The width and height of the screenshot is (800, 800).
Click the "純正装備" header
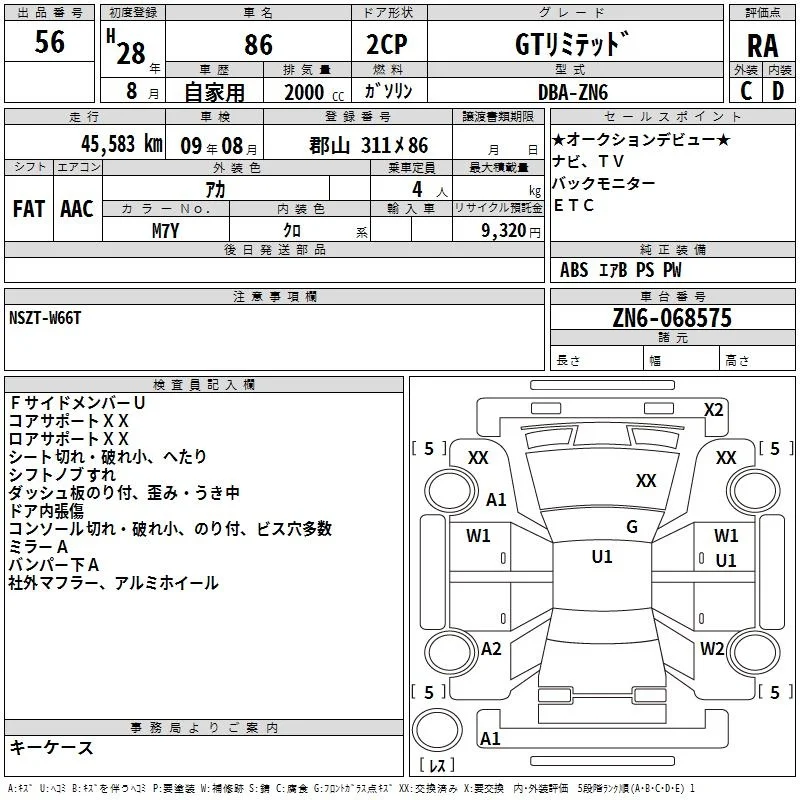click(x=672, y=249)
